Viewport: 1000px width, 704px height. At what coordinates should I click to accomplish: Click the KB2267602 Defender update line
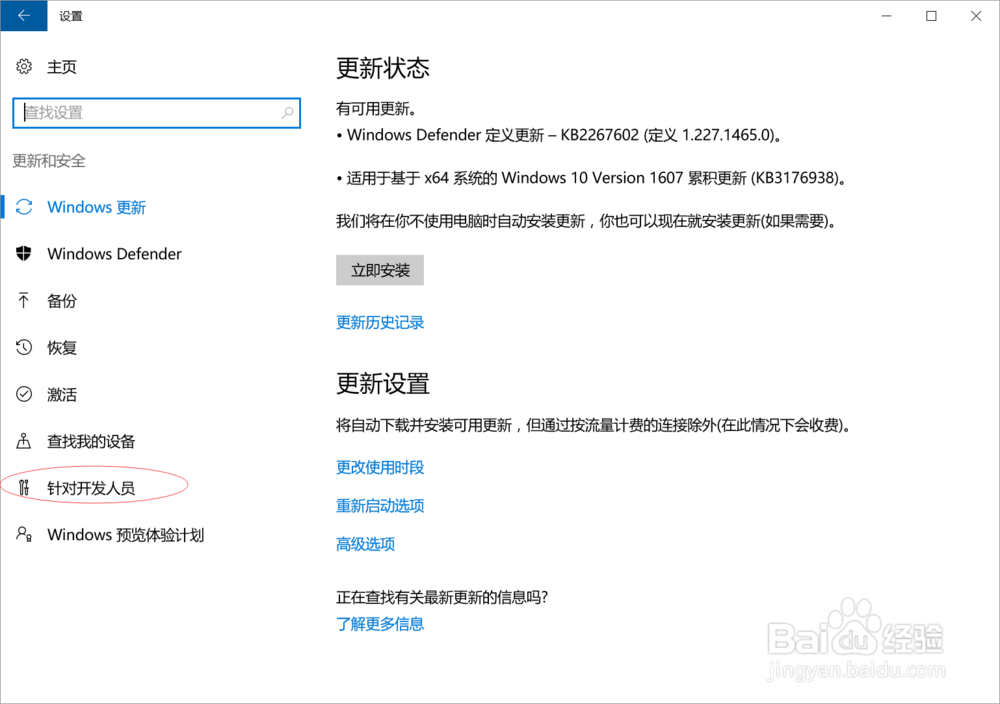[x=559, y=135]
